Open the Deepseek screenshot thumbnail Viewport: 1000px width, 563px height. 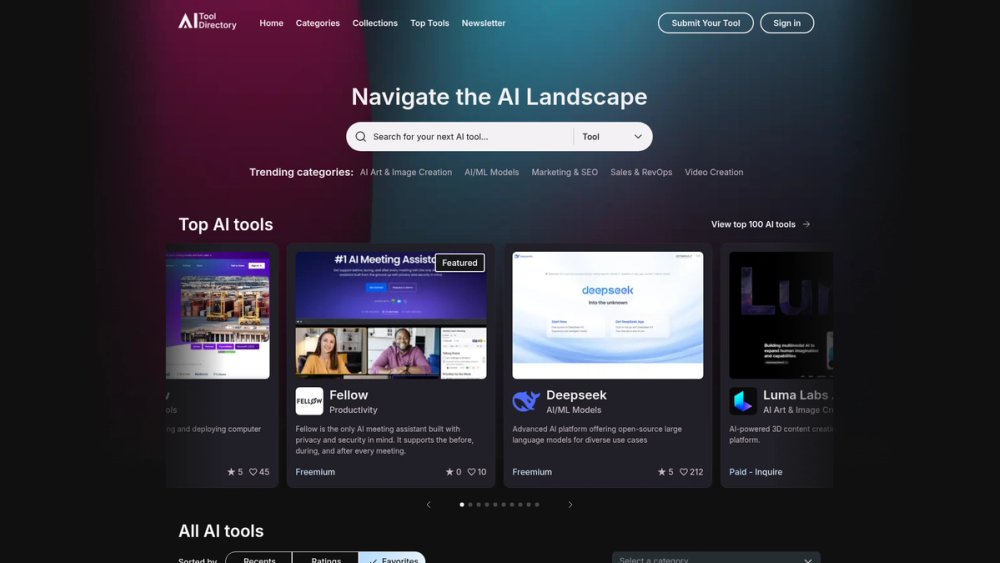coord(608,315)
